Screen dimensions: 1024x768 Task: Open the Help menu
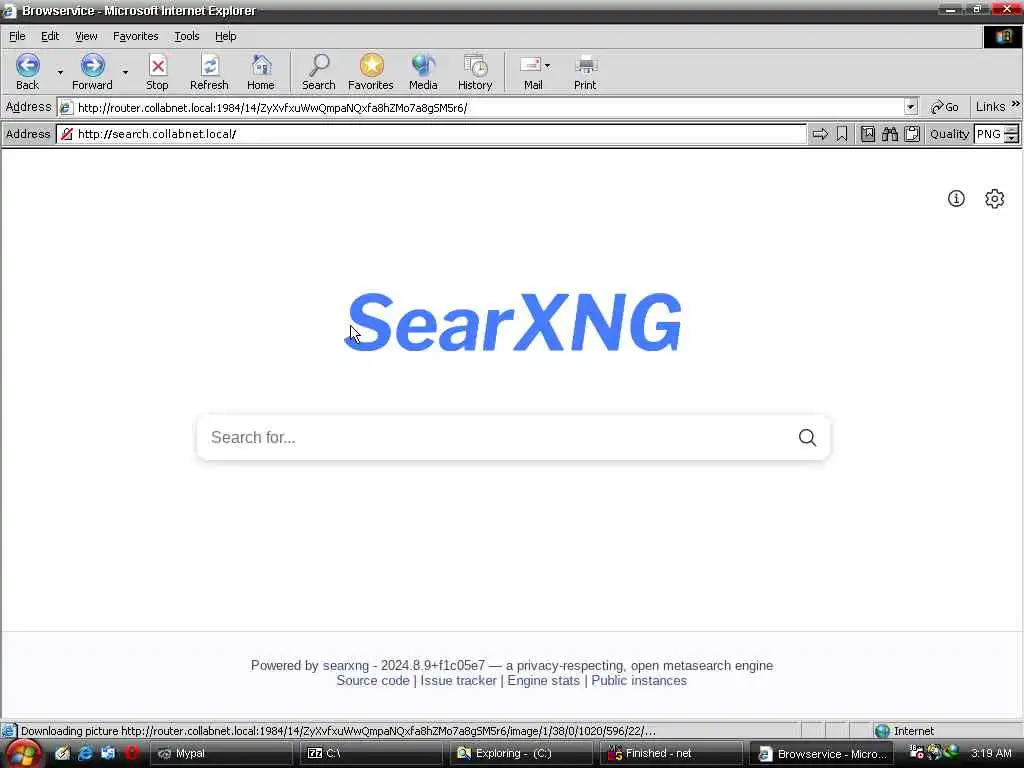tap(225, 37)
